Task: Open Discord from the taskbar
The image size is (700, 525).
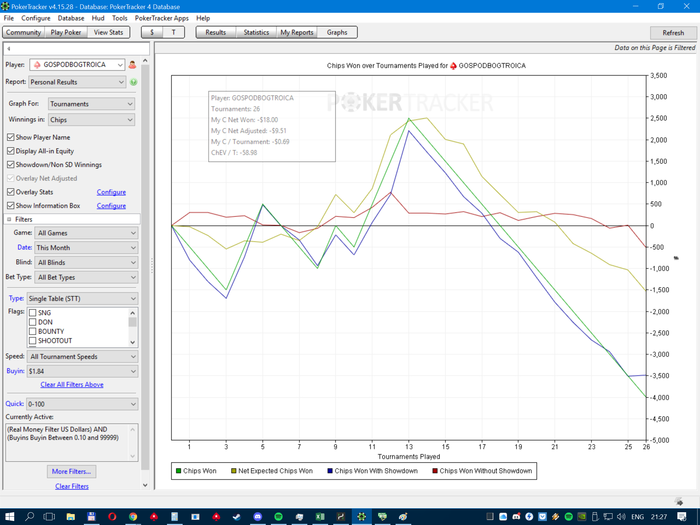Action: point(258,517)
